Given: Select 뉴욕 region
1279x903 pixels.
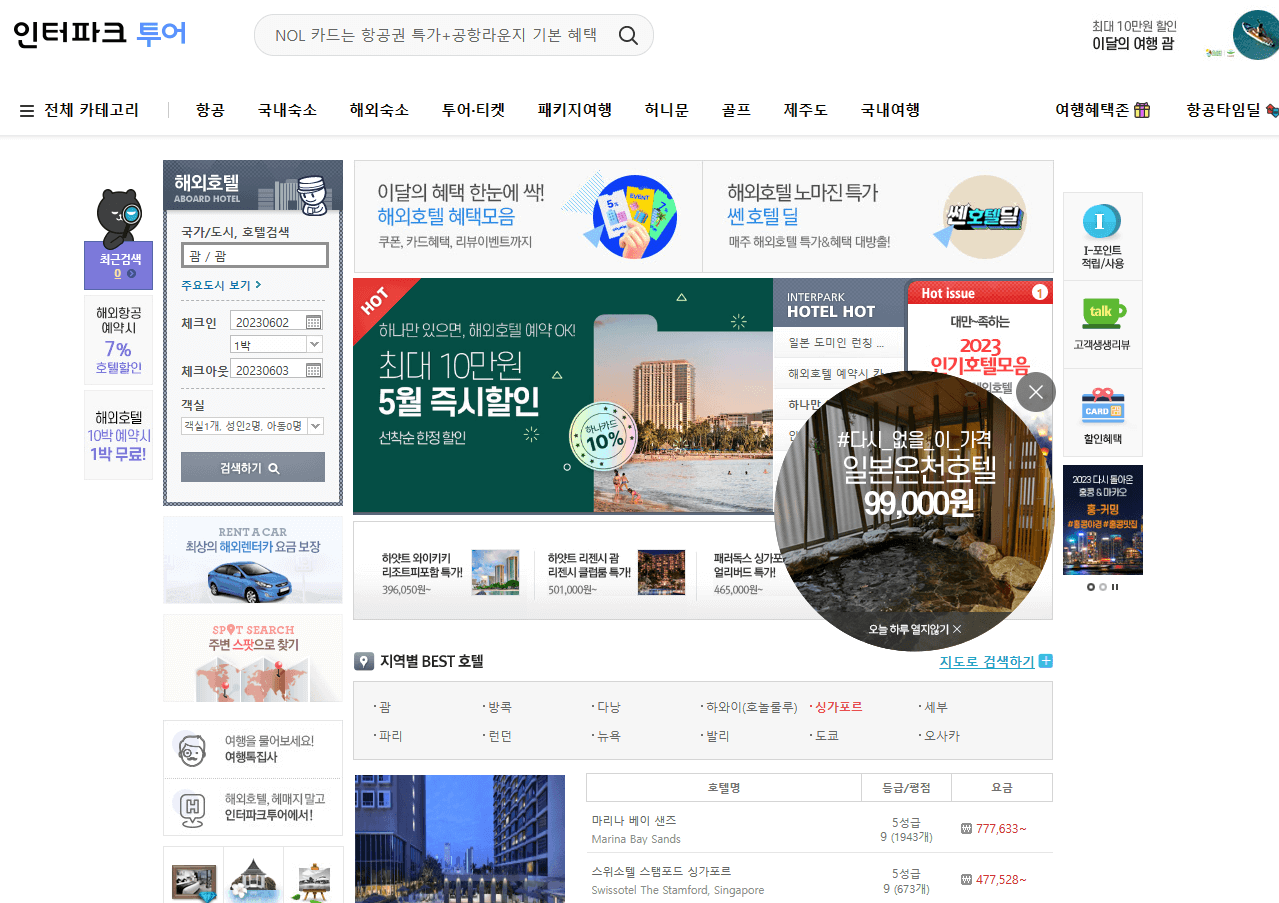Looking at the screenshot, I should pos(607,736).
